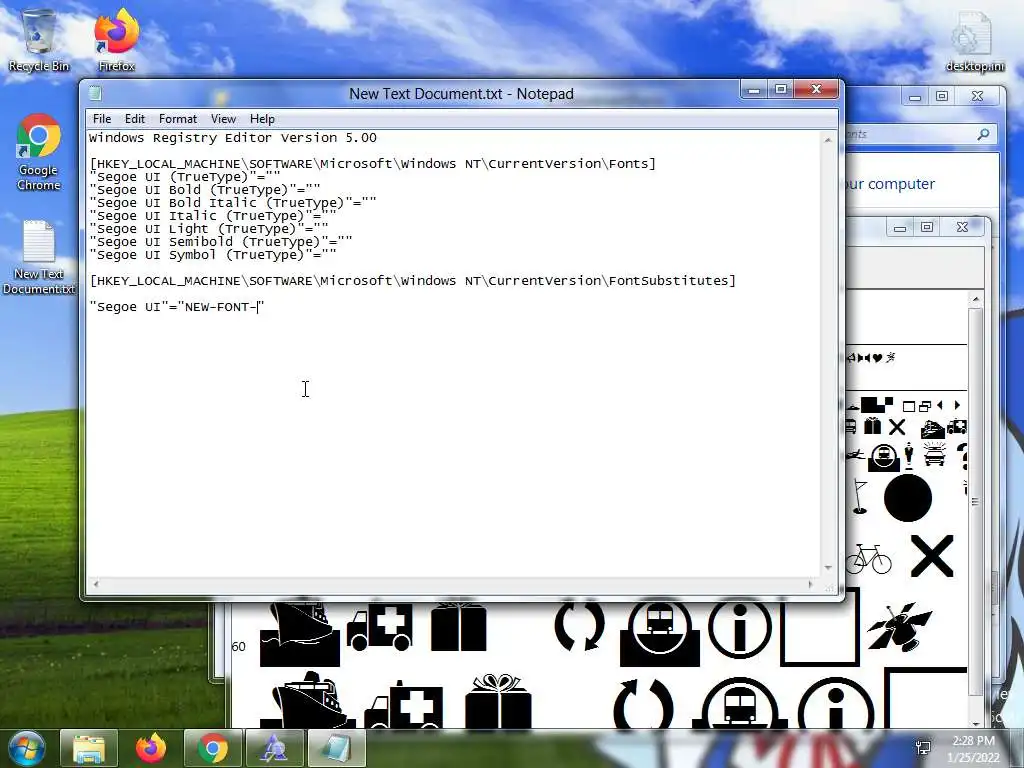Open File Explorer from the taskbar

(x=89, y=748)
